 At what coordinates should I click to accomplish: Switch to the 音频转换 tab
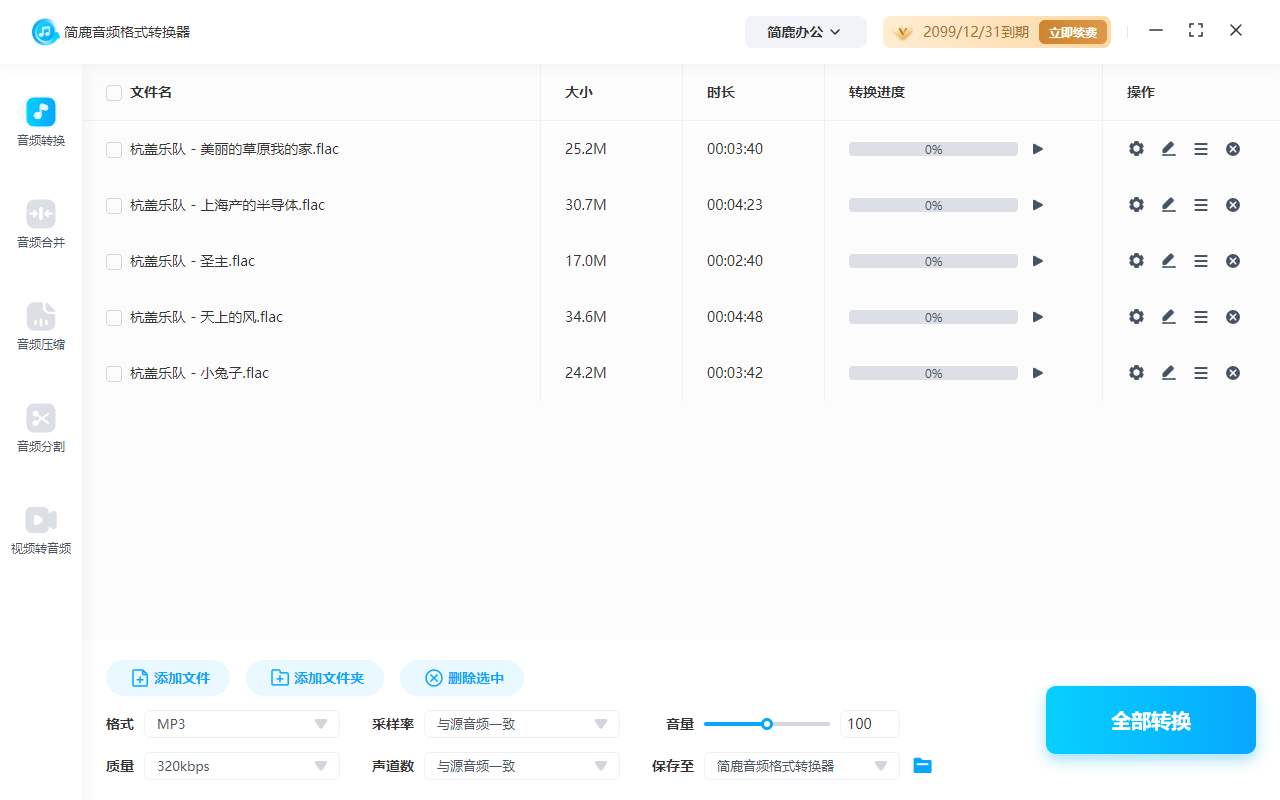click(40, 122)
